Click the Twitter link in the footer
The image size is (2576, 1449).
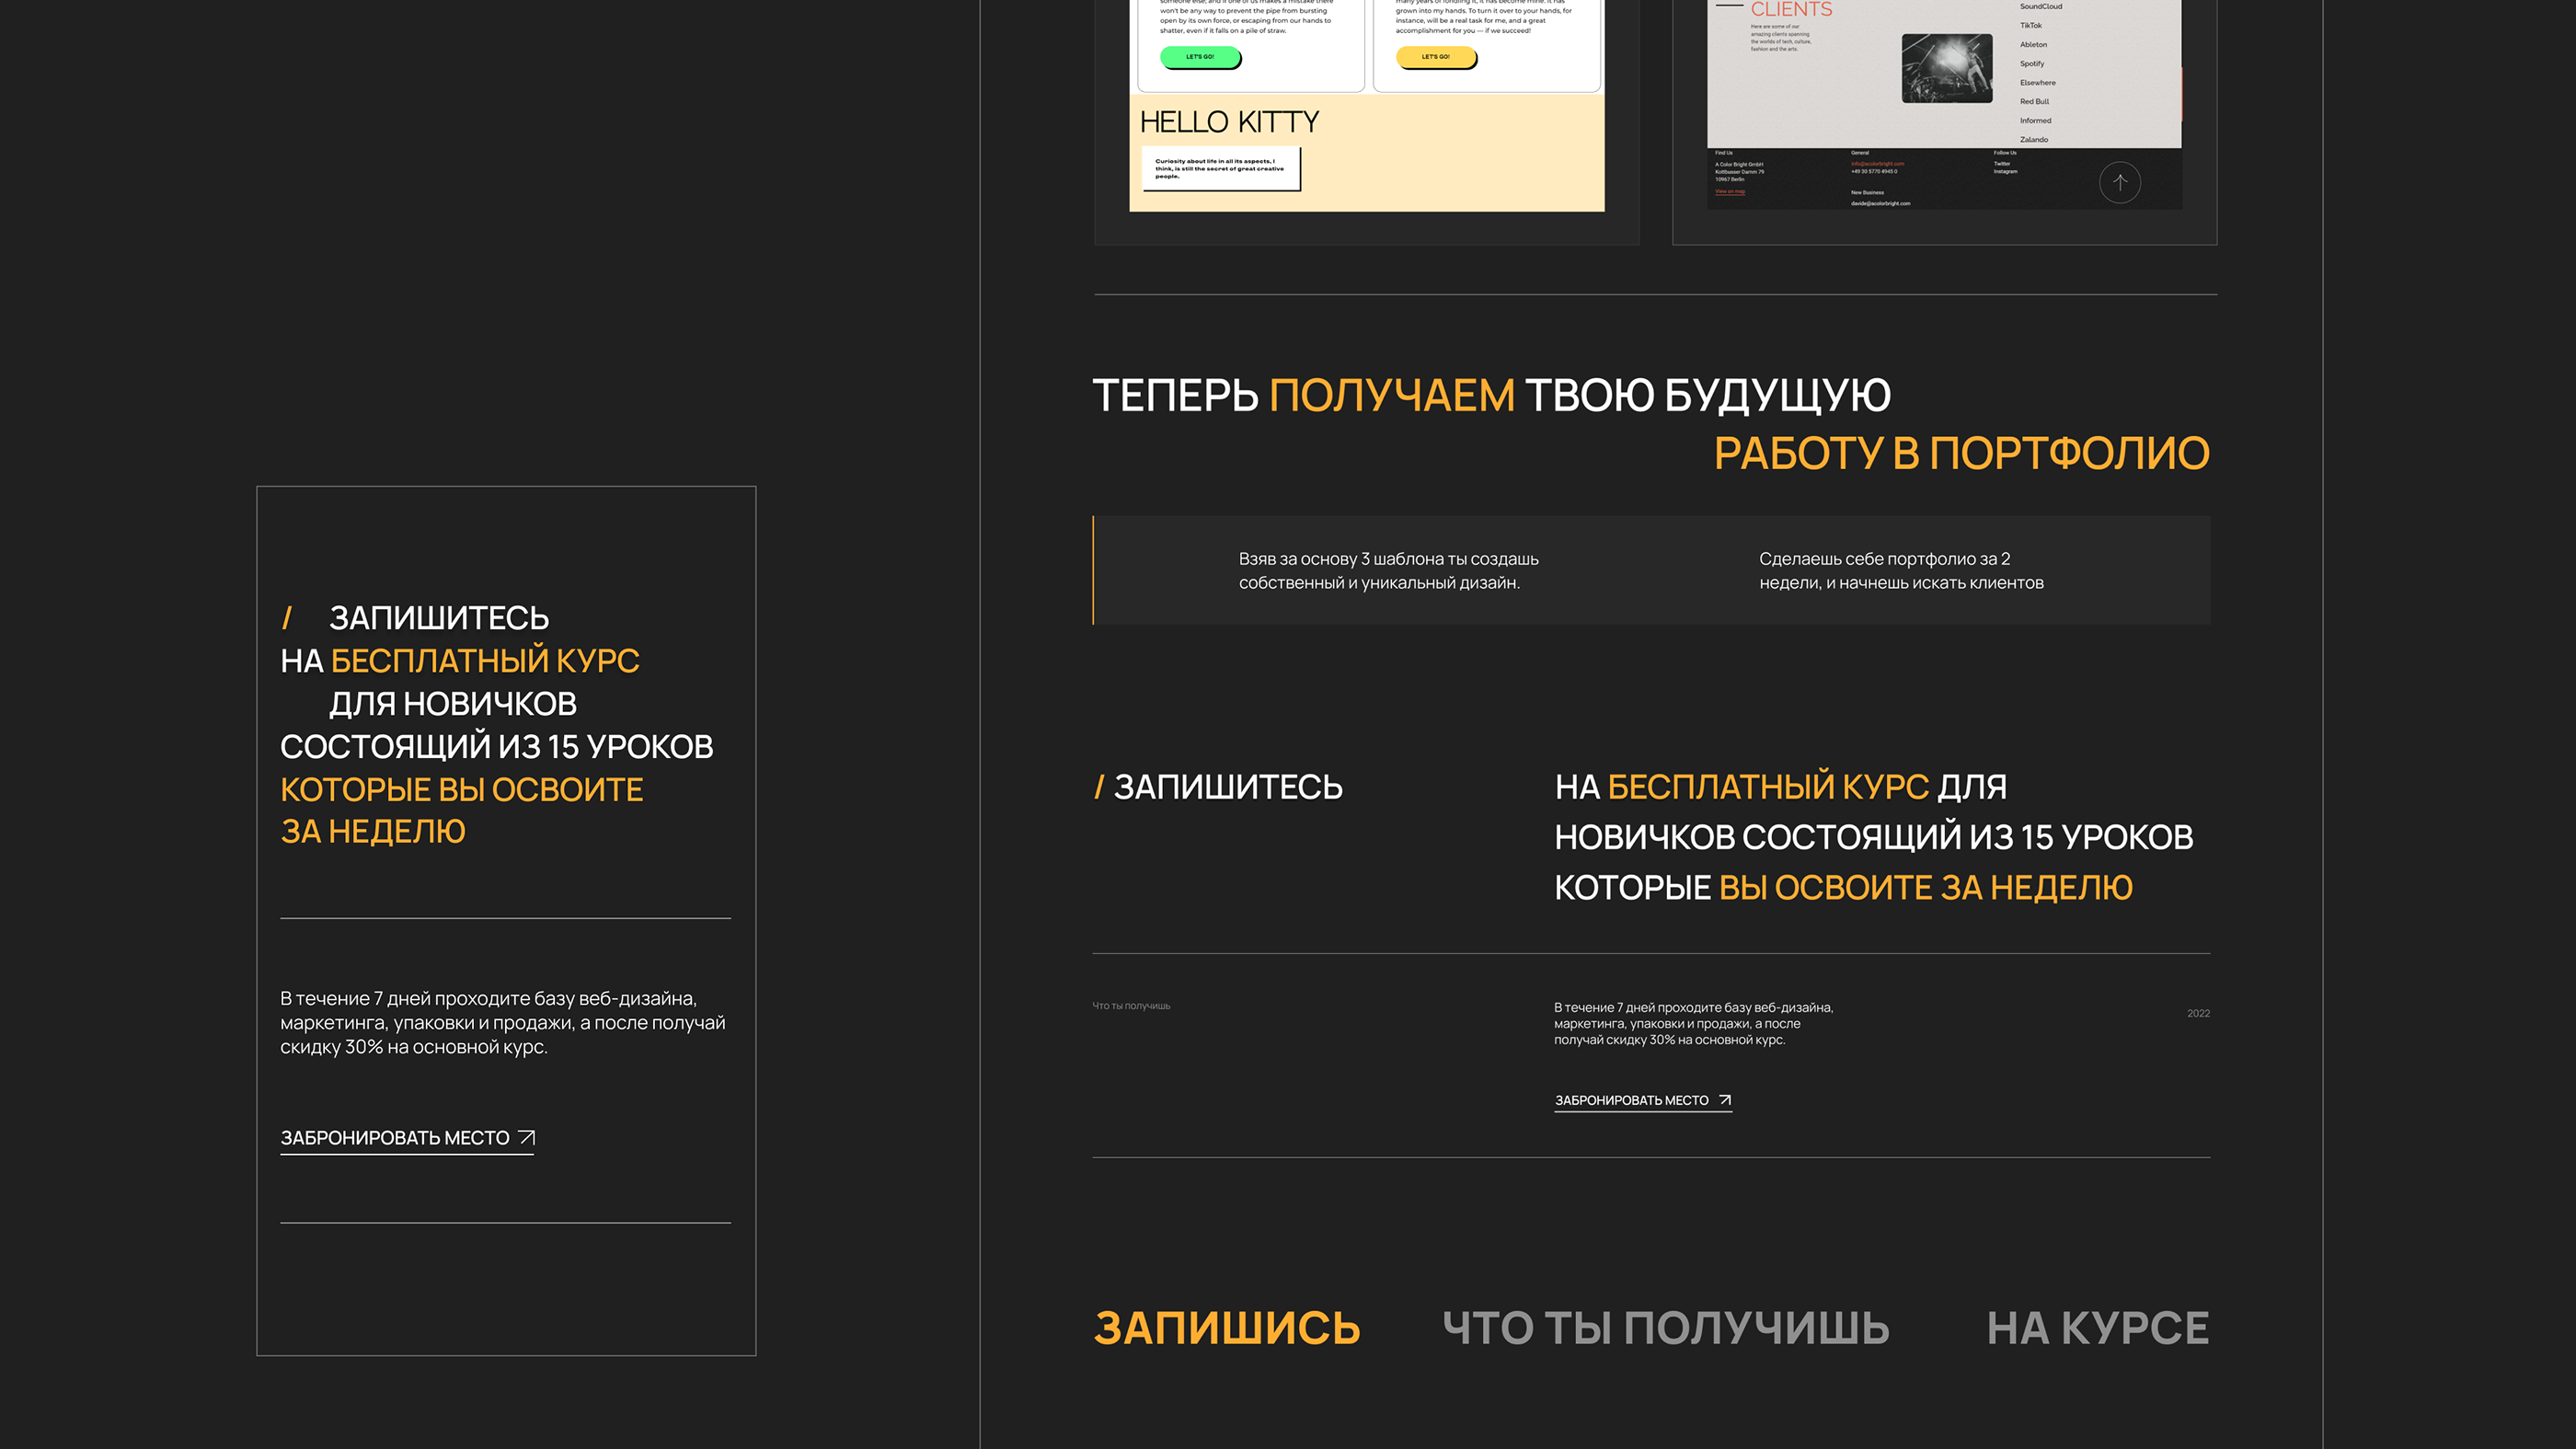tap(2001, 164)
